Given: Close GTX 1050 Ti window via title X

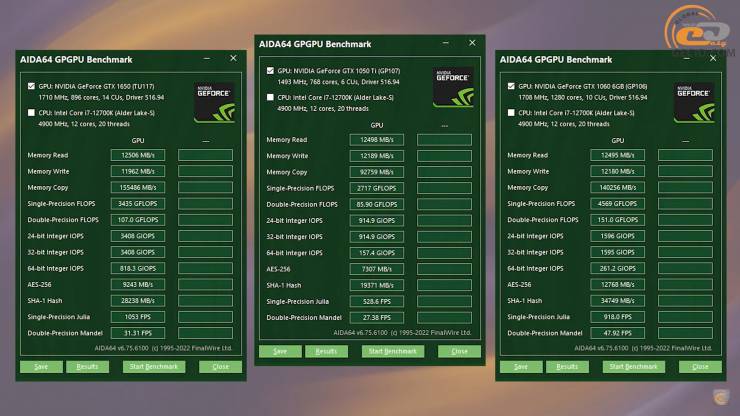Looking at the screenshot, I should point(472,42).
